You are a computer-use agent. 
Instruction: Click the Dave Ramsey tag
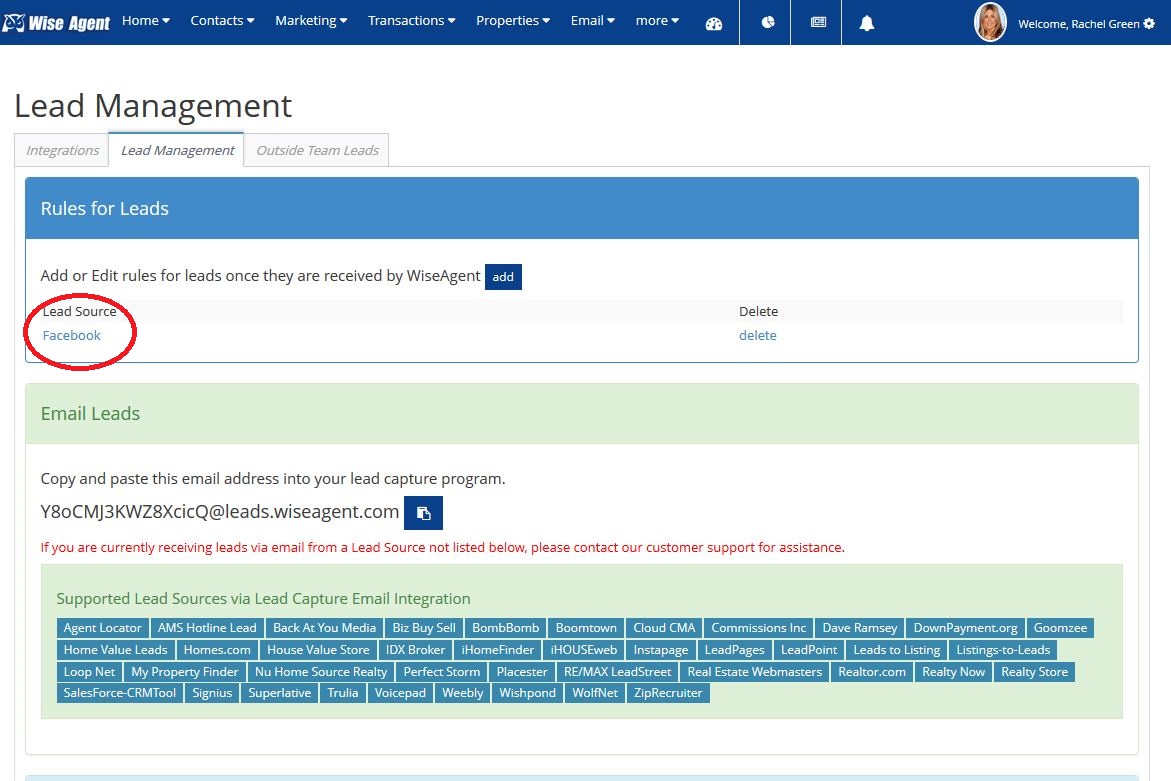860,628
